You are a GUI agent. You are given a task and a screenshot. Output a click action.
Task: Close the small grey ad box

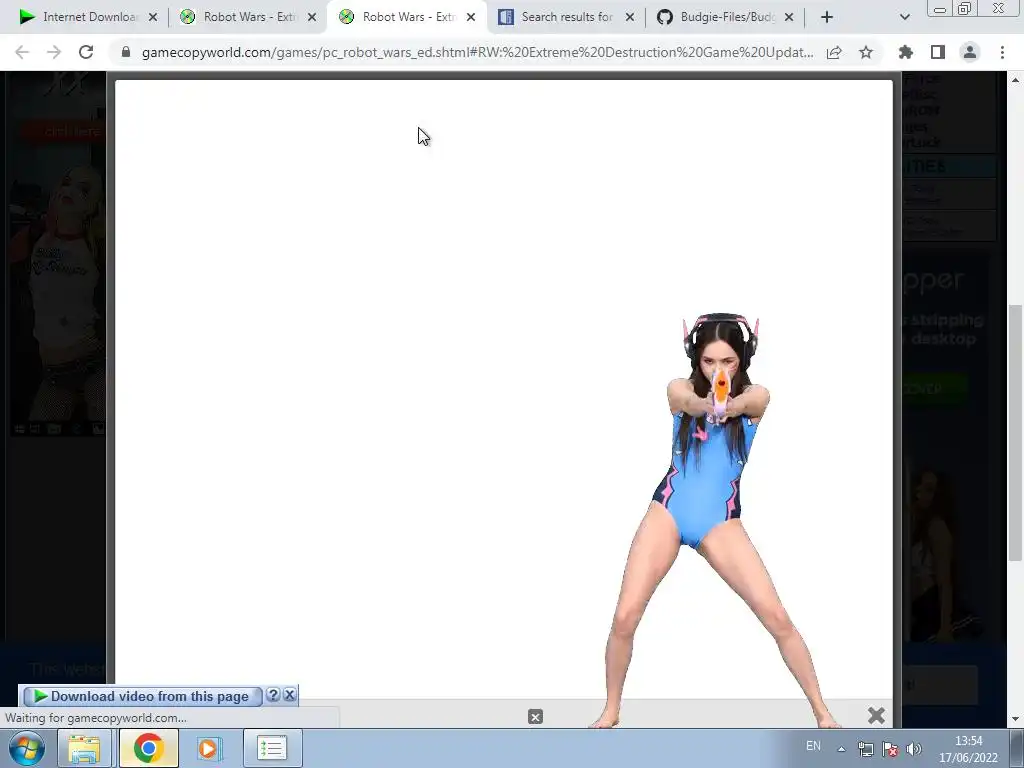[x=535, y=717]
